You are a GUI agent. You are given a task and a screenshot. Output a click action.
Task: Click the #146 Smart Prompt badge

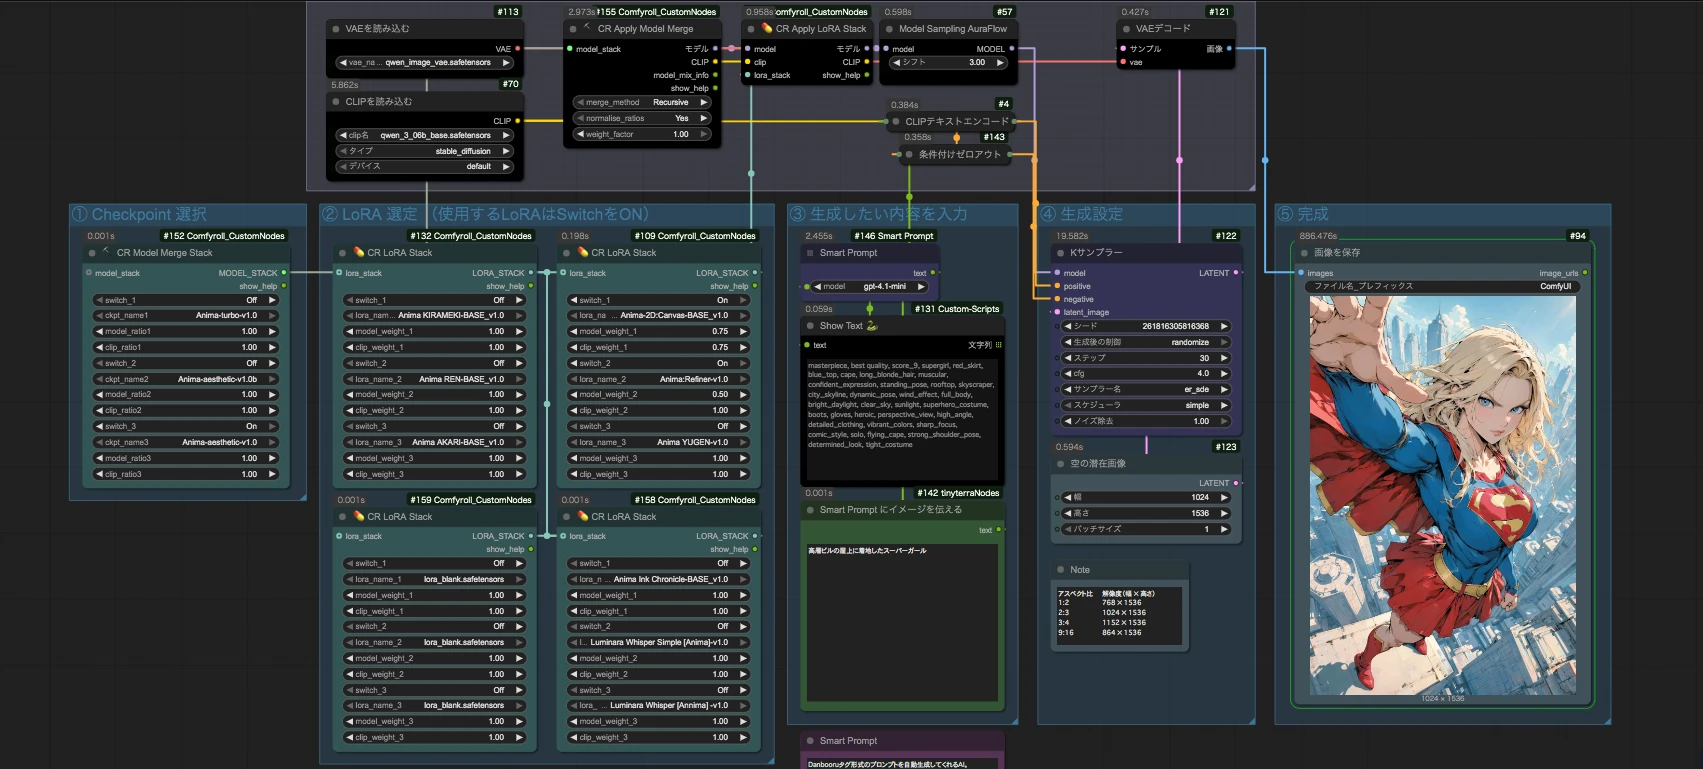(x=894, y=236)
